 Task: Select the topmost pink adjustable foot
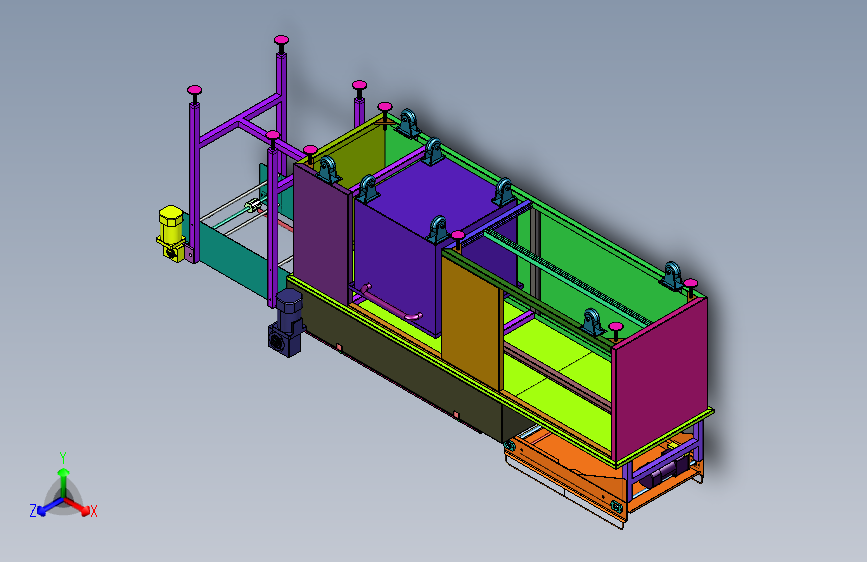281,40
